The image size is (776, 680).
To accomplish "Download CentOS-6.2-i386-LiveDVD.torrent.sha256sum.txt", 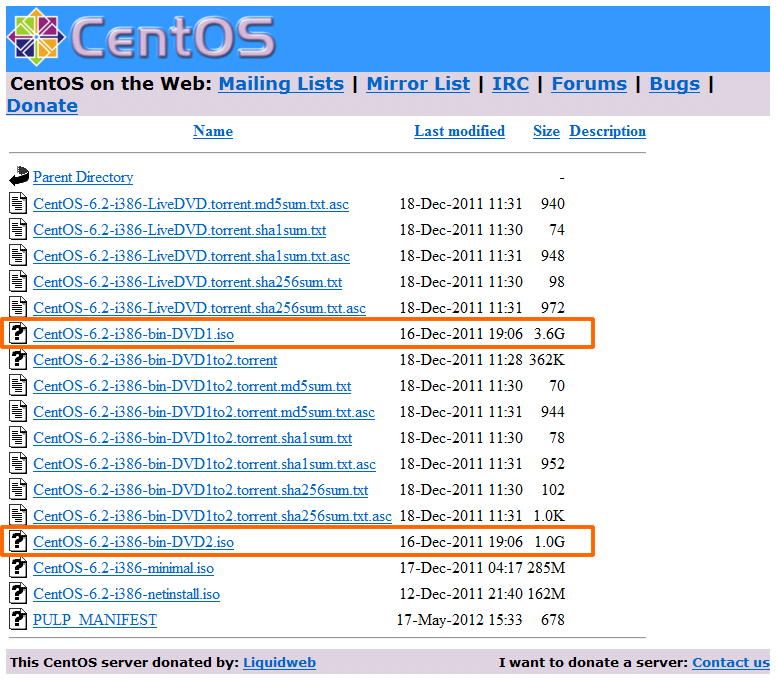I will [x=188, y=282].
